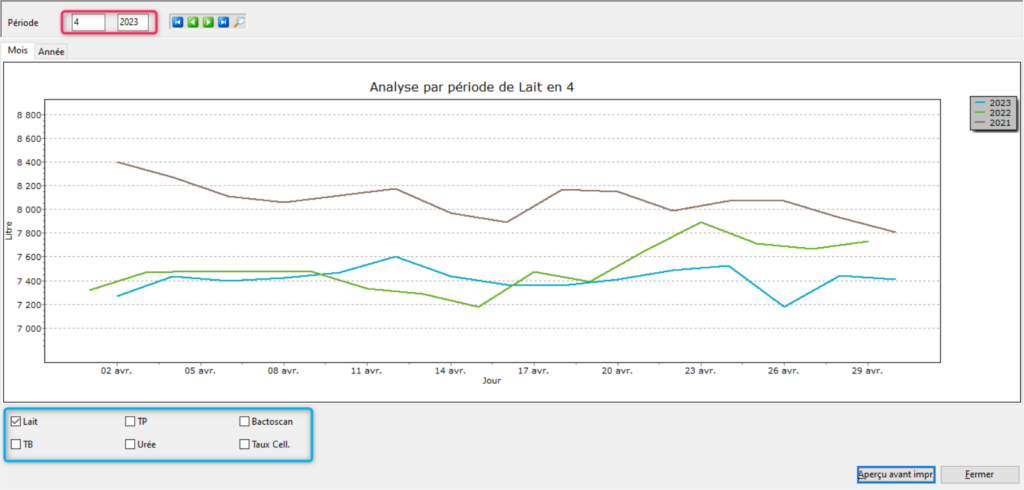Viewport: 1024px width, 490px height.
Task: Switch to the Année tab
Action: pos(51,52)
